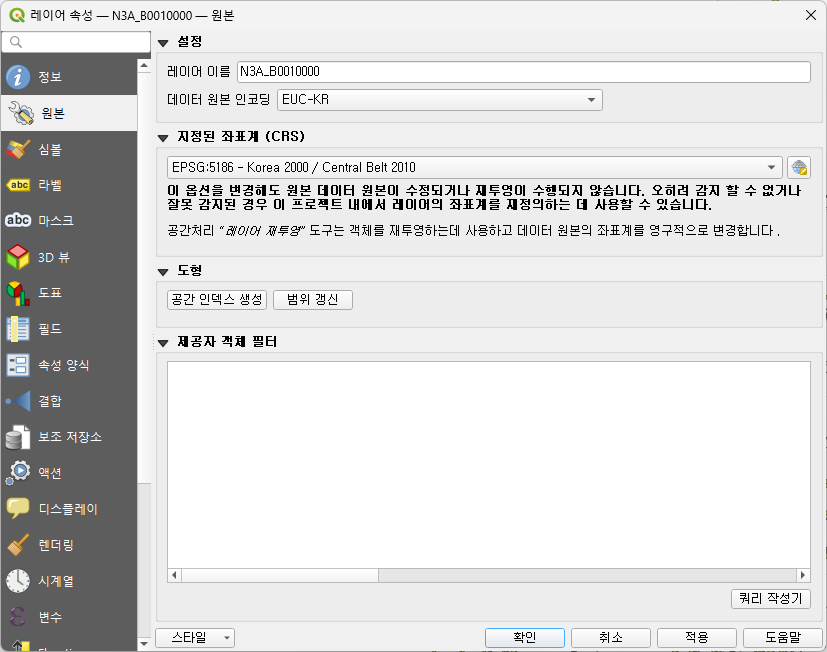Switch to the 심볼 tab label
The height and width of the screenshot is (652, 827).
pyautogui.click(x=50, y=149)
